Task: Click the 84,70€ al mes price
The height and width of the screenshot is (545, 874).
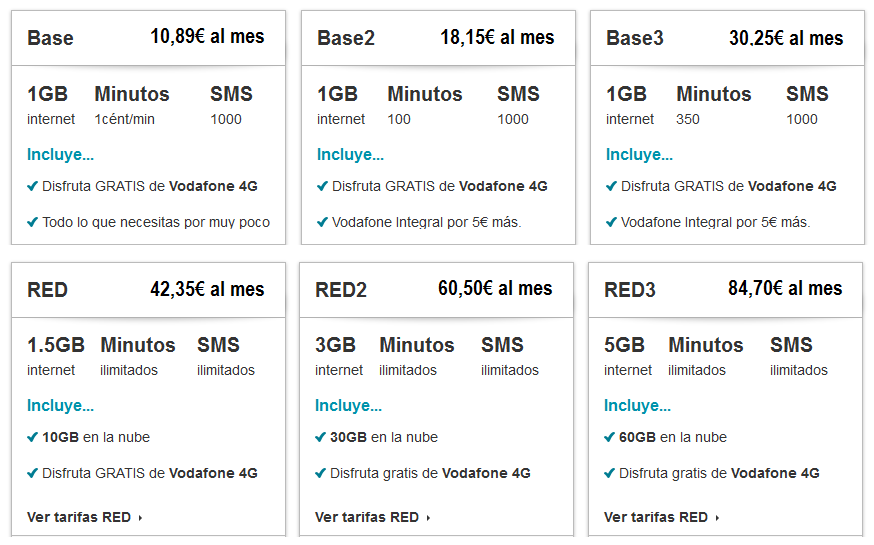Action: [785, 289]
